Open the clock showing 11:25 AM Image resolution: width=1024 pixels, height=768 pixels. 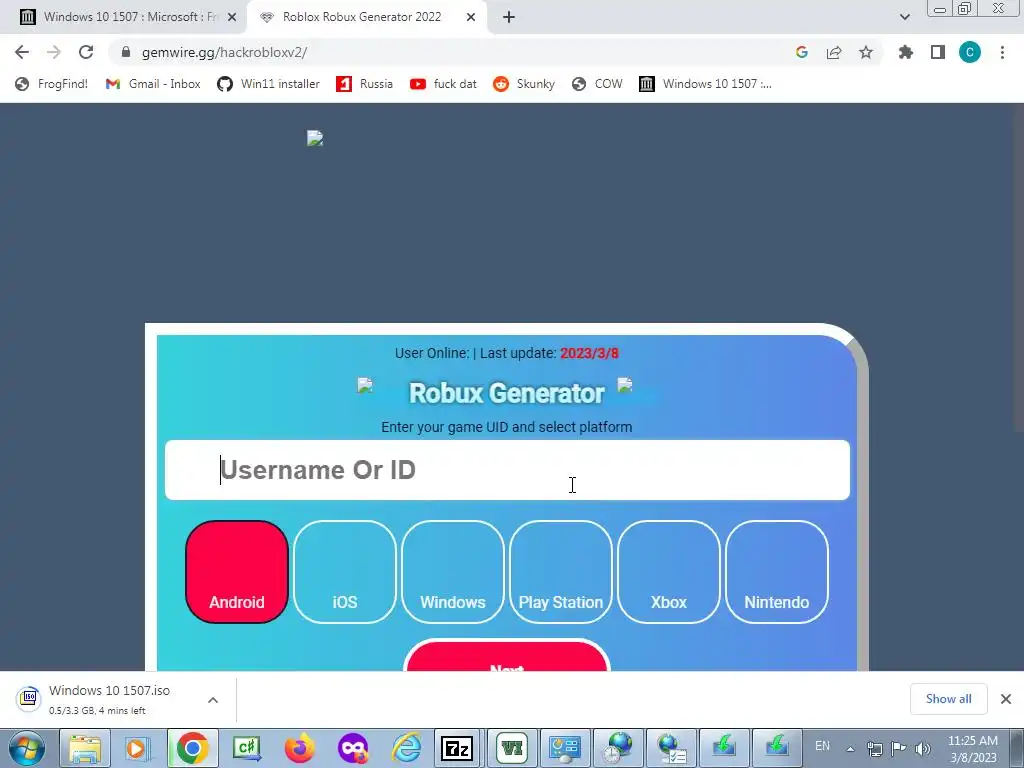[x=972, y=749]
